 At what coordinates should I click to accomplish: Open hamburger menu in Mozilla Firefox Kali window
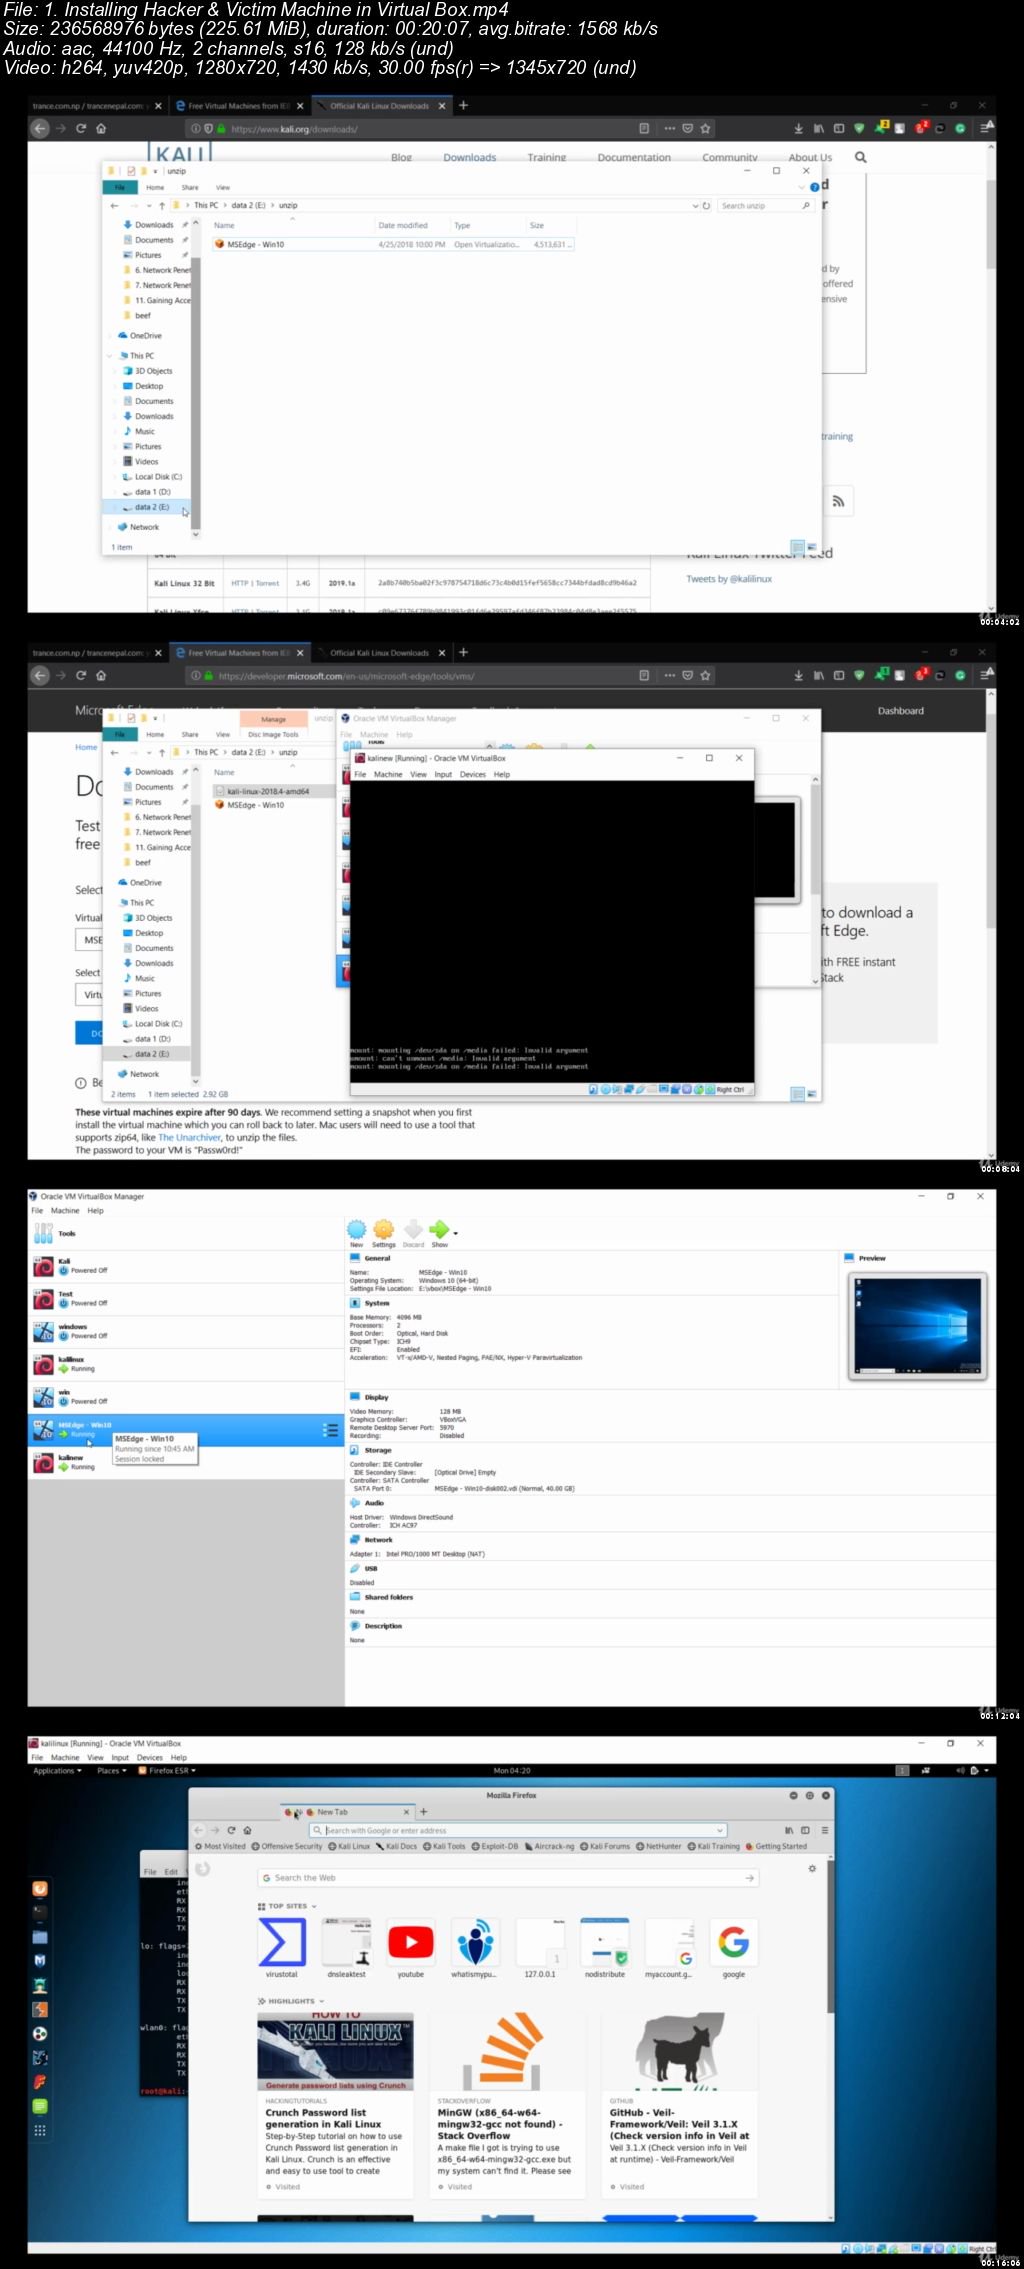coord(824,1830)
